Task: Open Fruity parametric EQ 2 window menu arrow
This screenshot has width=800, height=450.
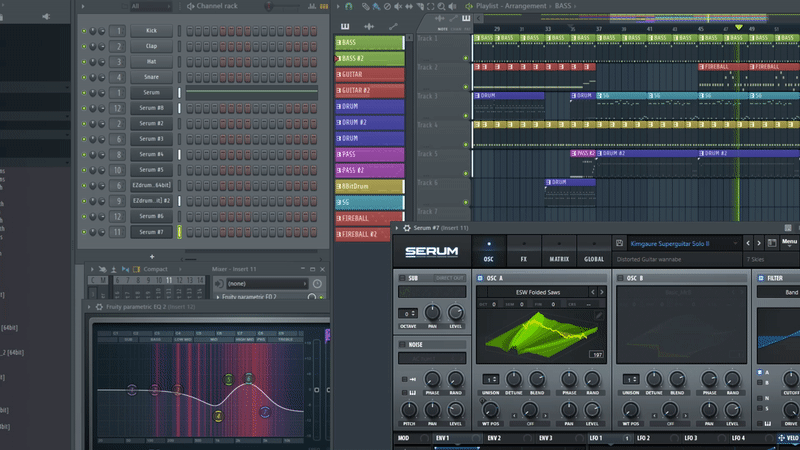Action: 89,307
